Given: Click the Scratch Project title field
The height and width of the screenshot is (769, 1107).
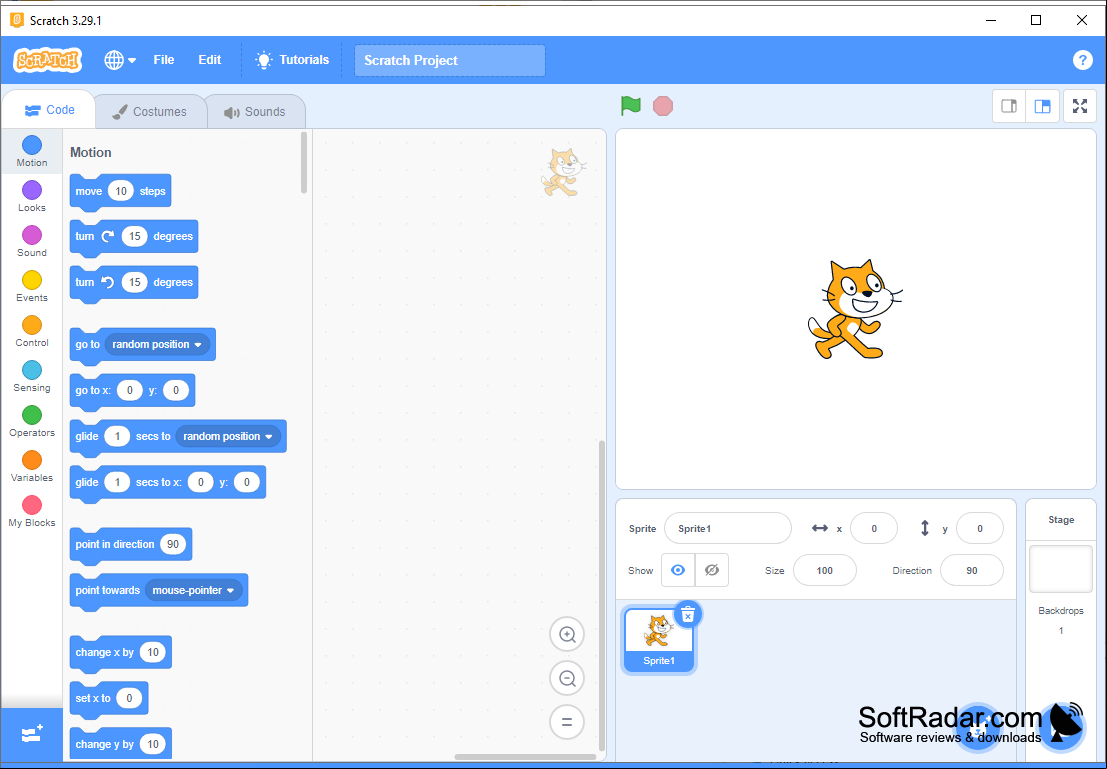Looking at the screenshot, I should (x=450, y=61).
